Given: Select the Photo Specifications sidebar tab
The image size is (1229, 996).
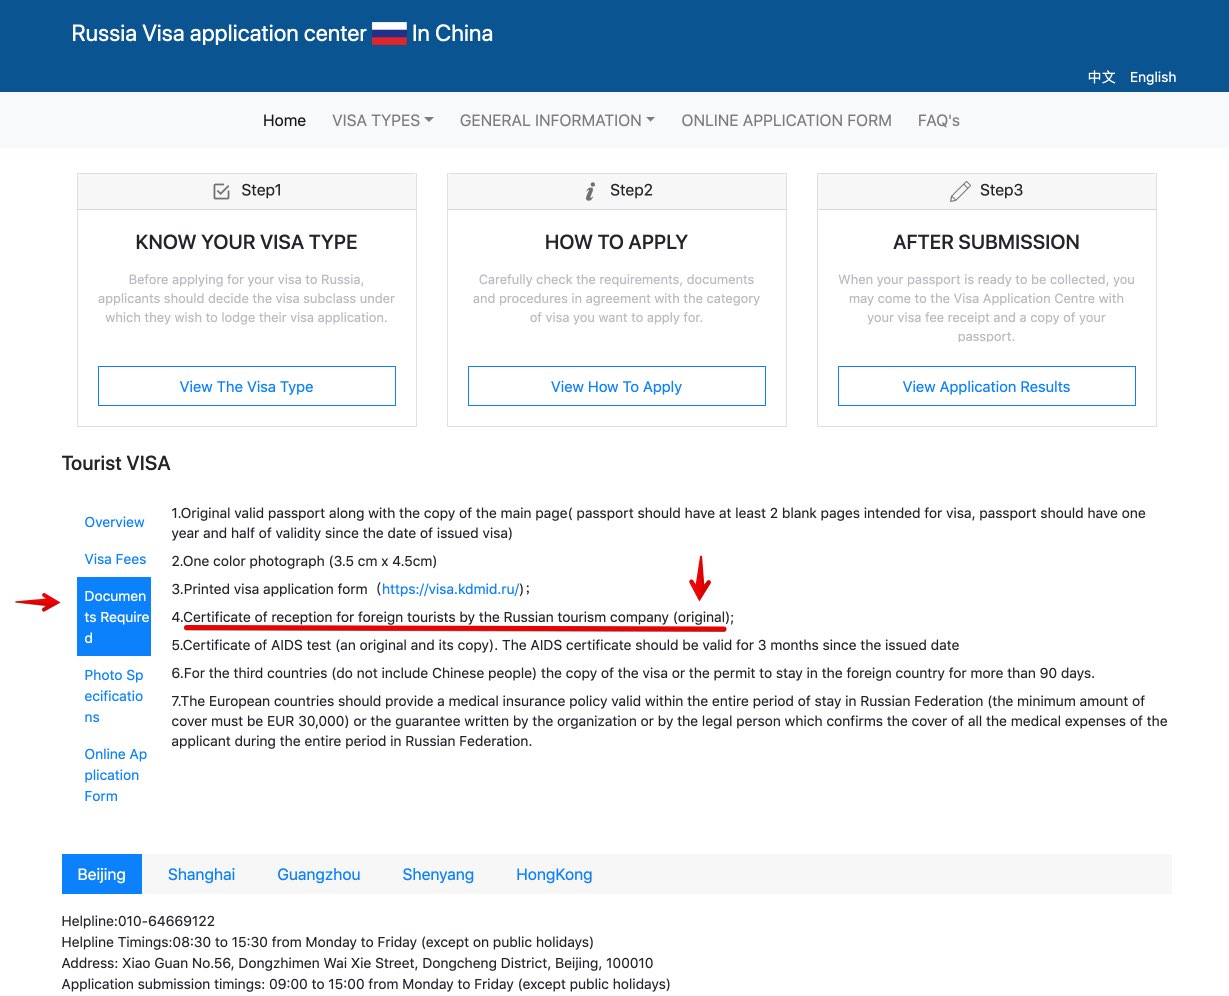Looking at the screenshot, I should tap(114, 696).
